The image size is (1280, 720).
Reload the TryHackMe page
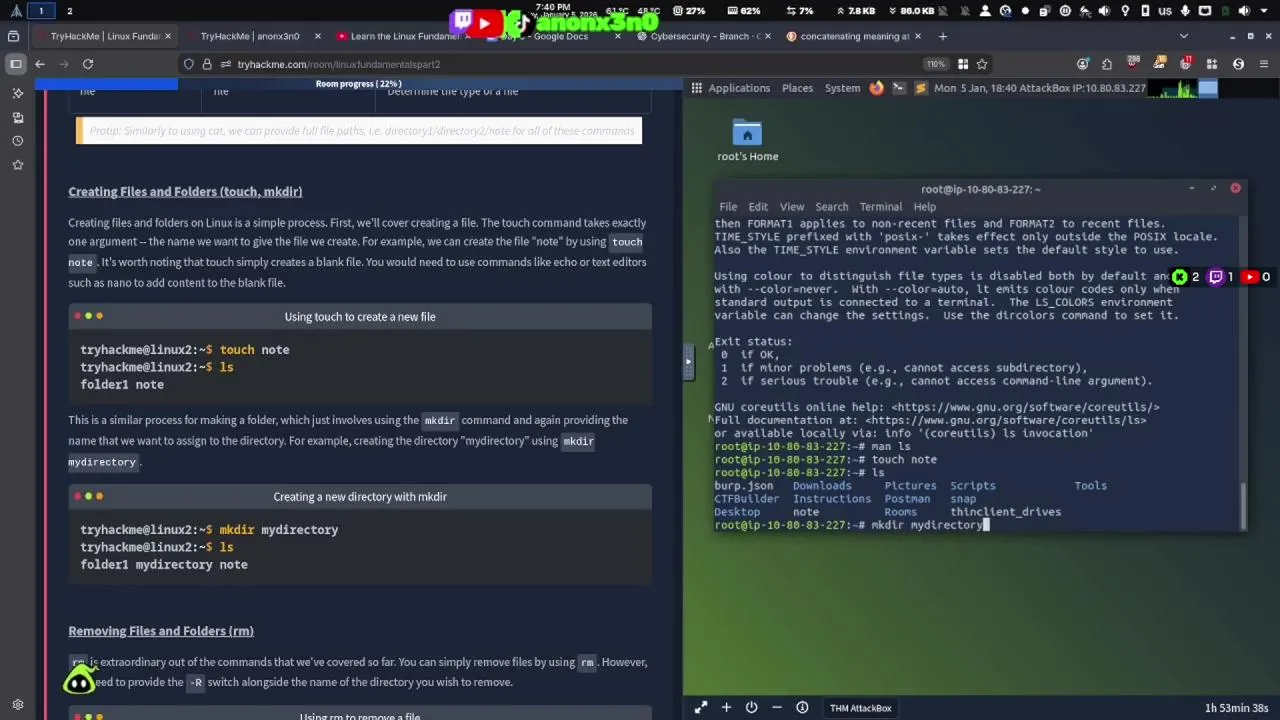tap(88, 64)
